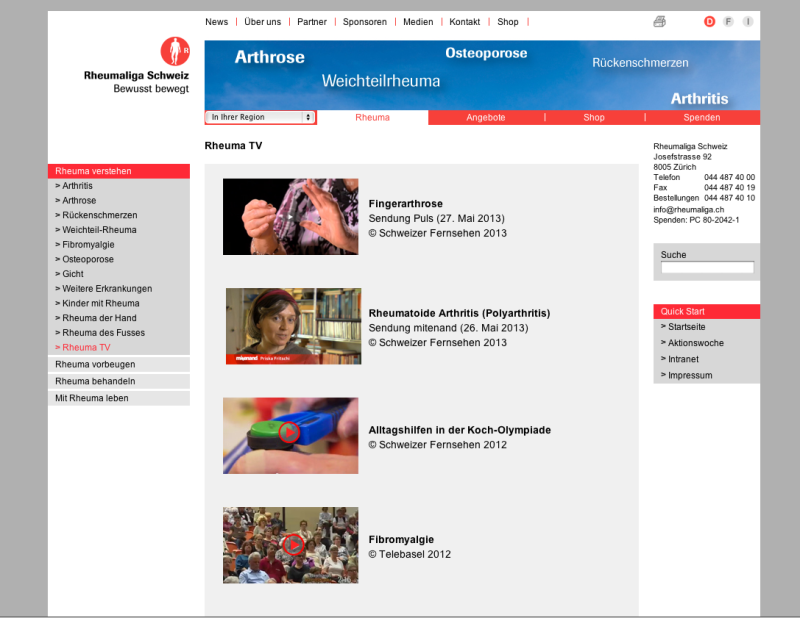Open the 'In Ihrer Region' dropdown

260,117
